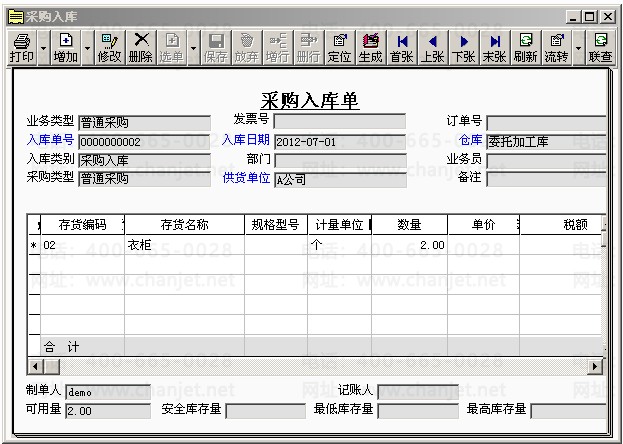The height and width of the screenshot is (444, 623).
Task: Open the dropdown arrow next to 选单
Action: [193, 48]
